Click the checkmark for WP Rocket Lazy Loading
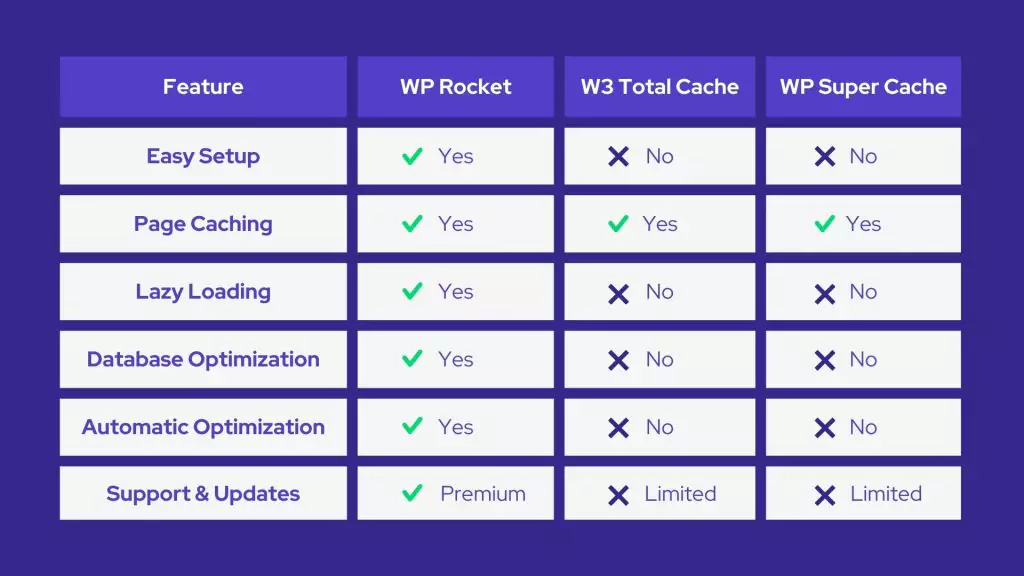The width and height of the screenshot is (1024, 576). (412, 292)
